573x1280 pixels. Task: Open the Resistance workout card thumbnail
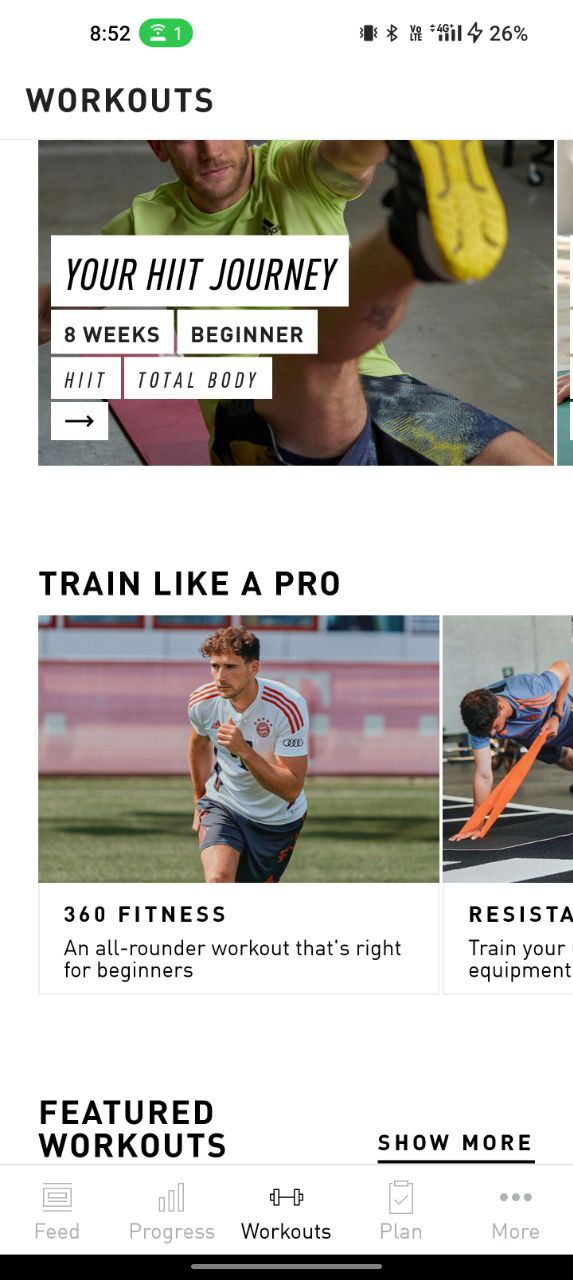(x=508, y=749)
